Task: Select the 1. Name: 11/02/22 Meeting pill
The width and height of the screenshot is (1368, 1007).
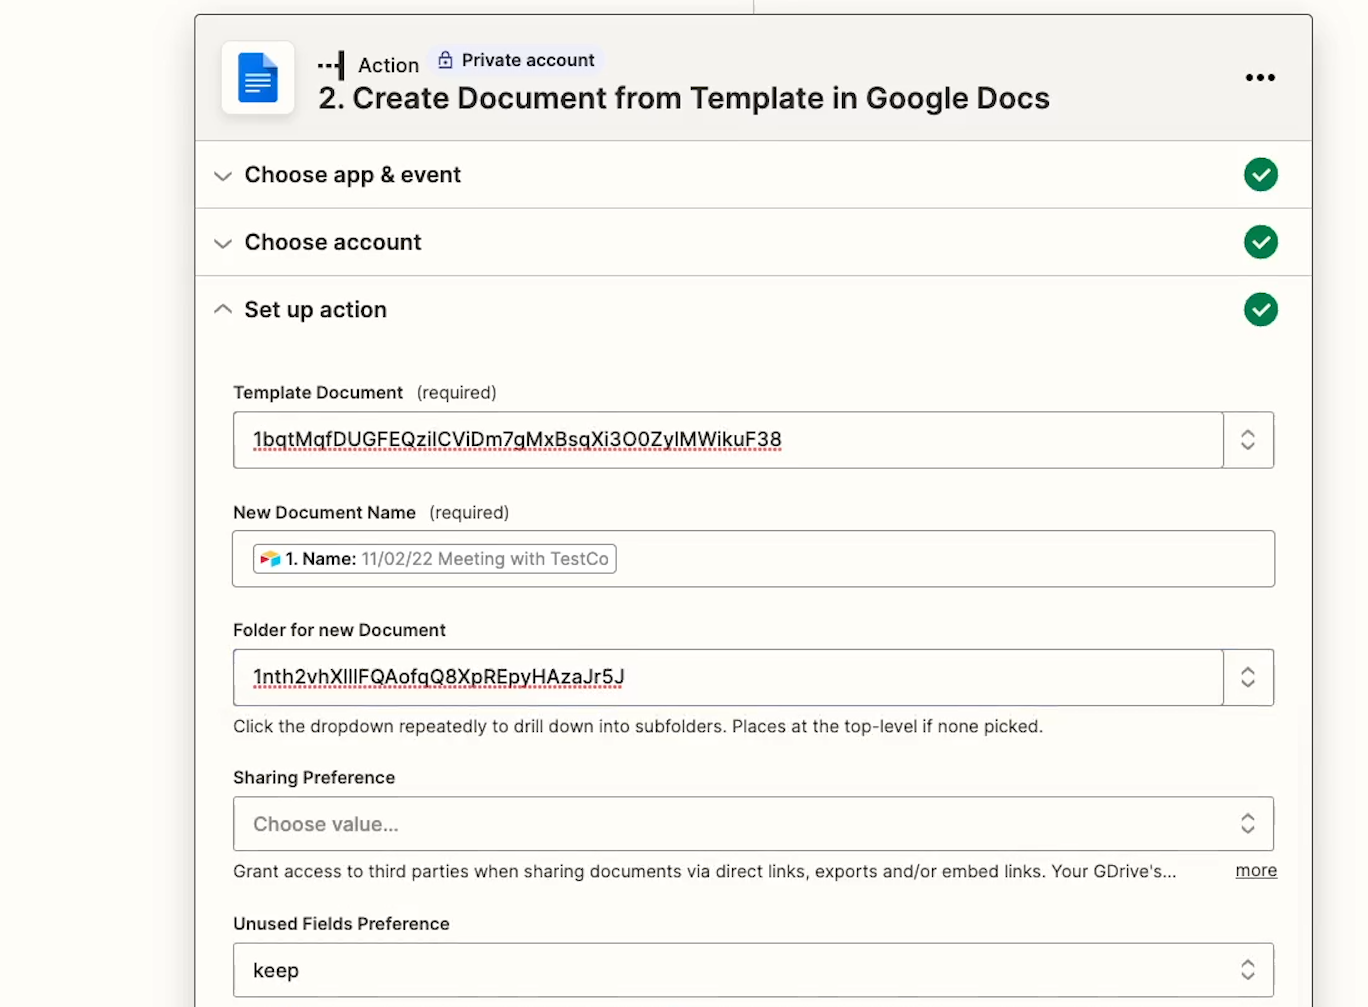Action: pos(434,559)
